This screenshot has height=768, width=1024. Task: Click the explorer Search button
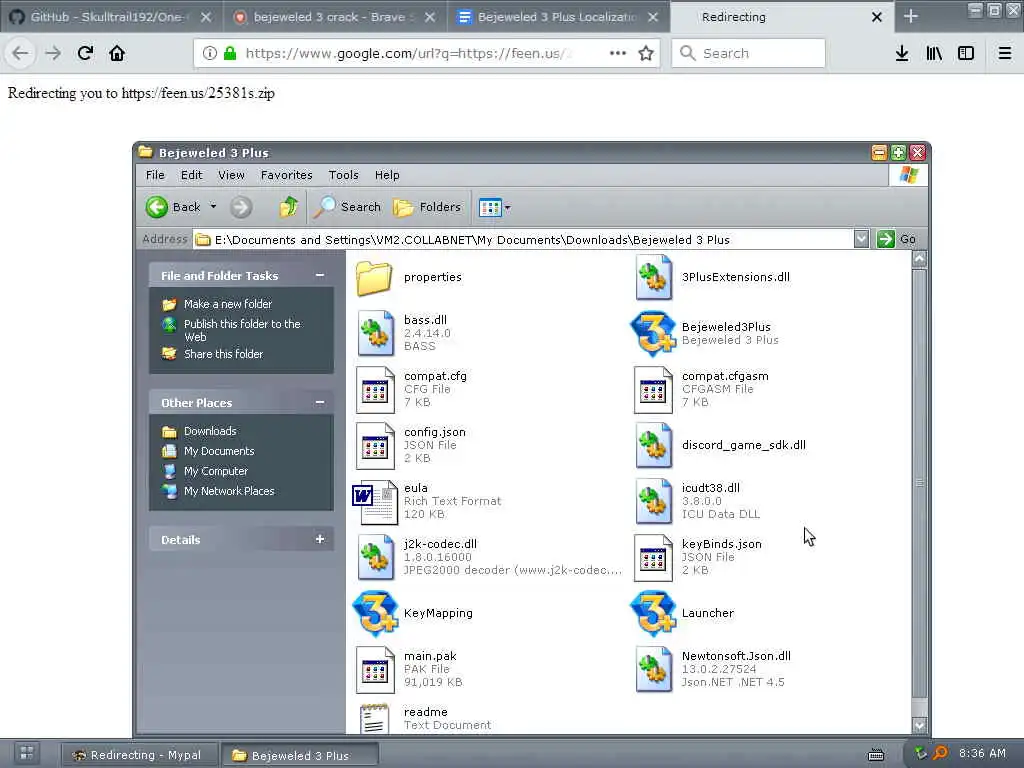(347, 208)
